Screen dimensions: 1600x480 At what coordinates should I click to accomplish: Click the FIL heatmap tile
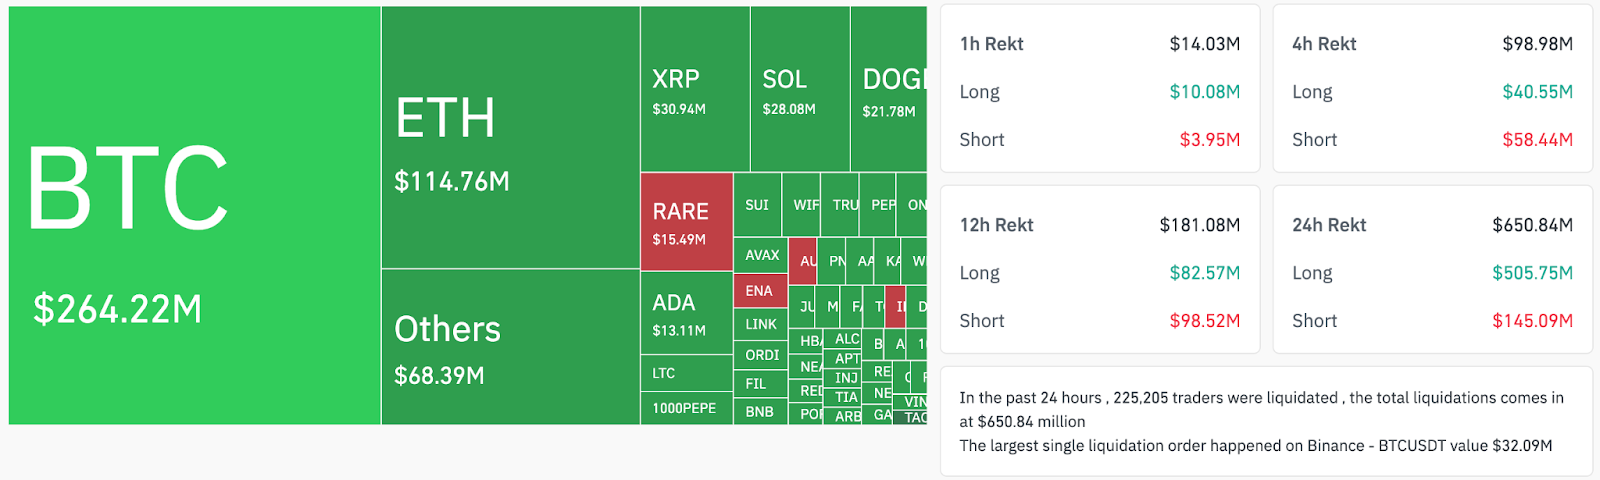click(x=757, y=383)
